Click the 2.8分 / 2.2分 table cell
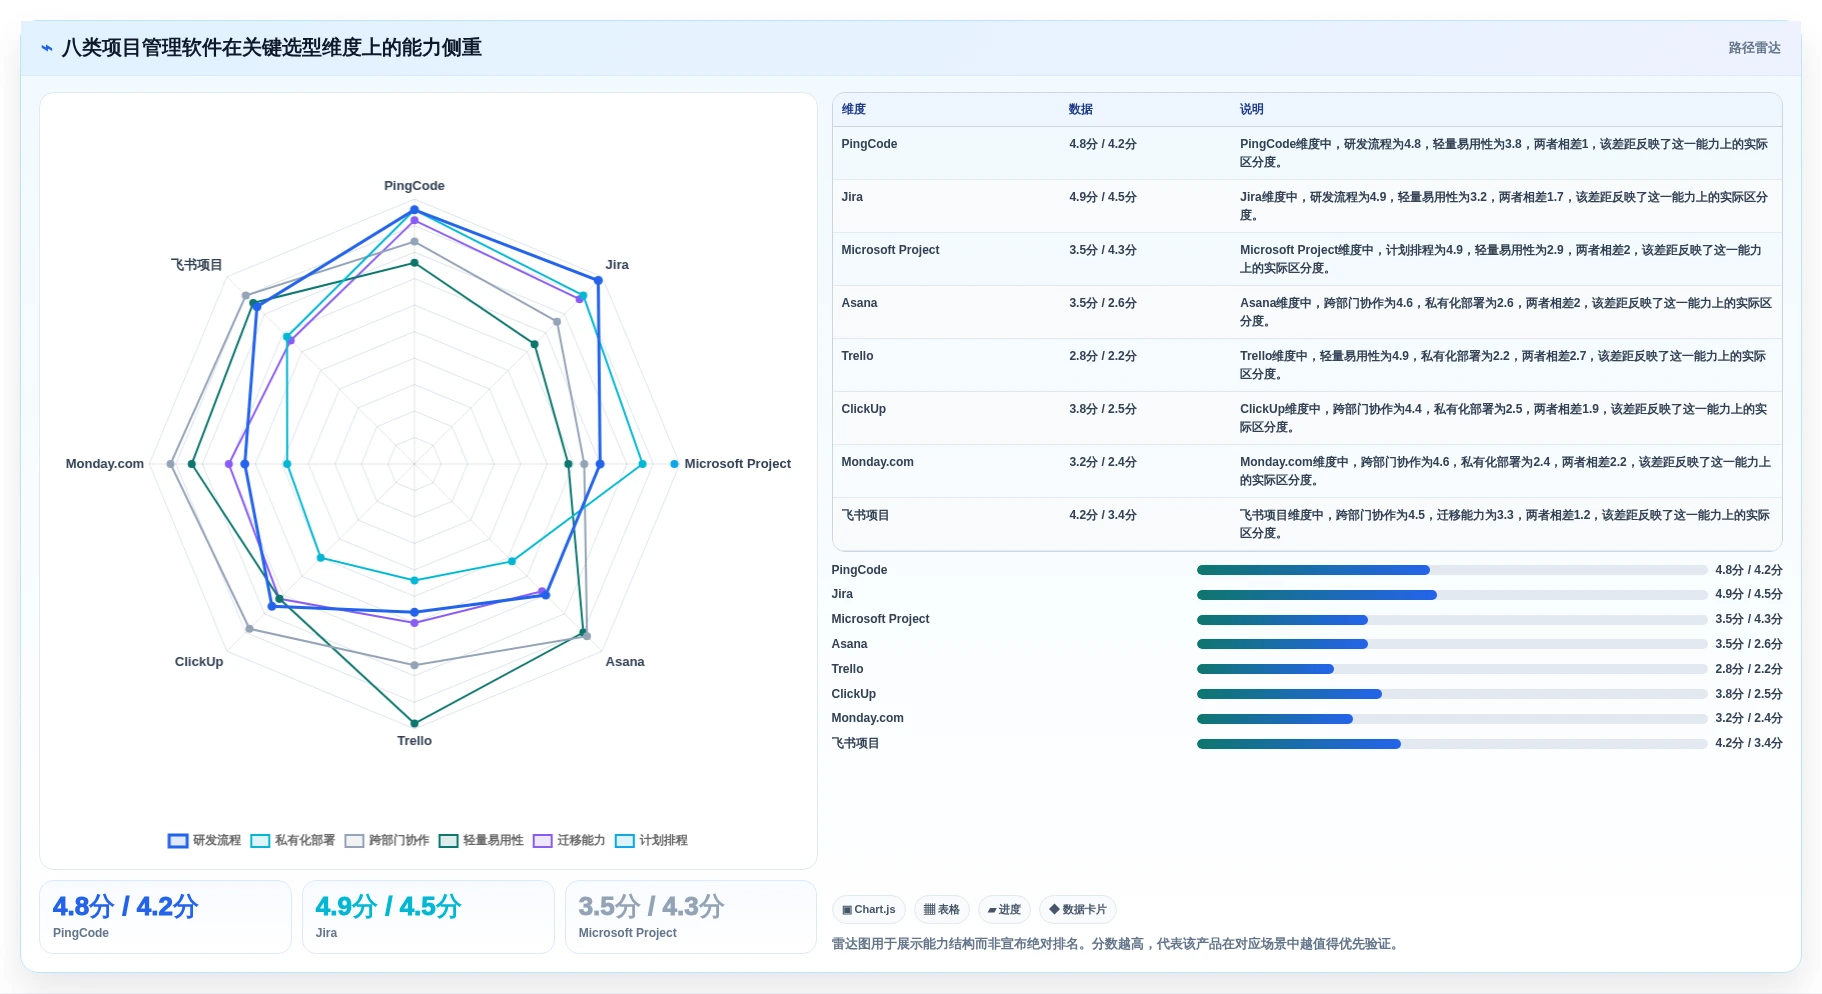The image size is (1822, 994). click(1102, 356)
